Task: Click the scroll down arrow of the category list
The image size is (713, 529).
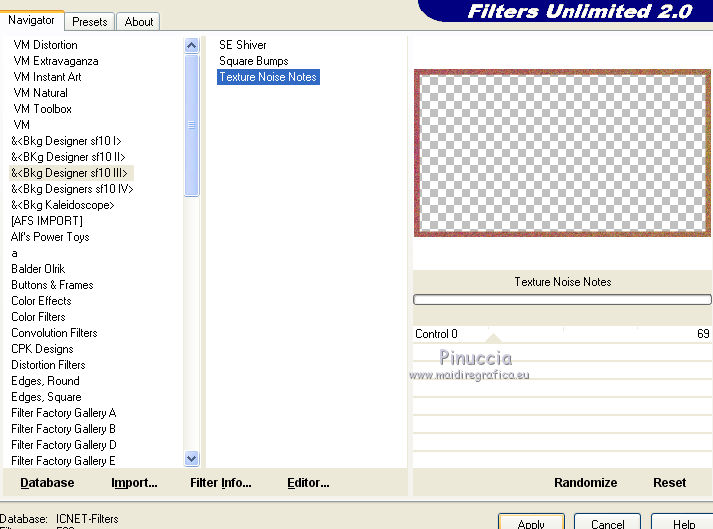Action: pyautogui.click(x=191, y=458)
